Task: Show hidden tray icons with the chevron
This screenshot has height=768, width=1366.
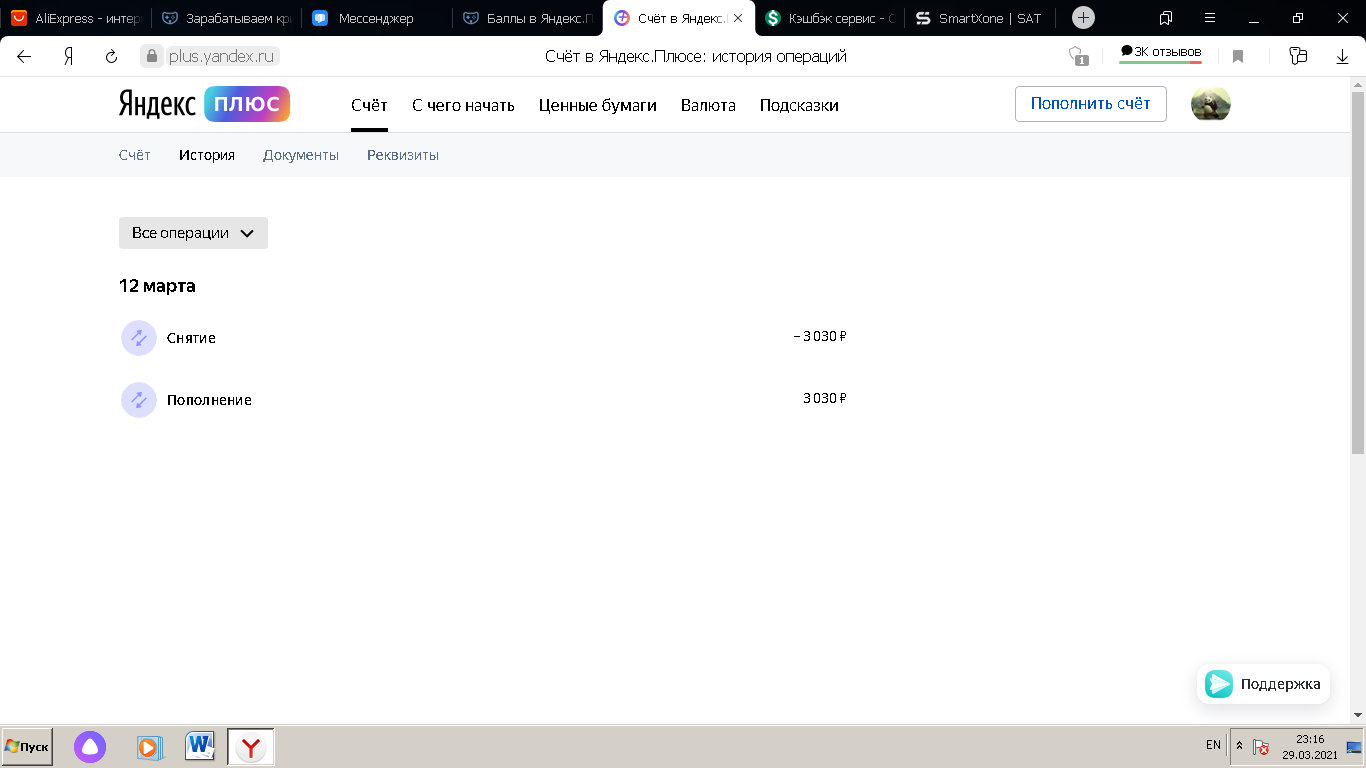Action: pyautogui.click(x=1240, y=746)
